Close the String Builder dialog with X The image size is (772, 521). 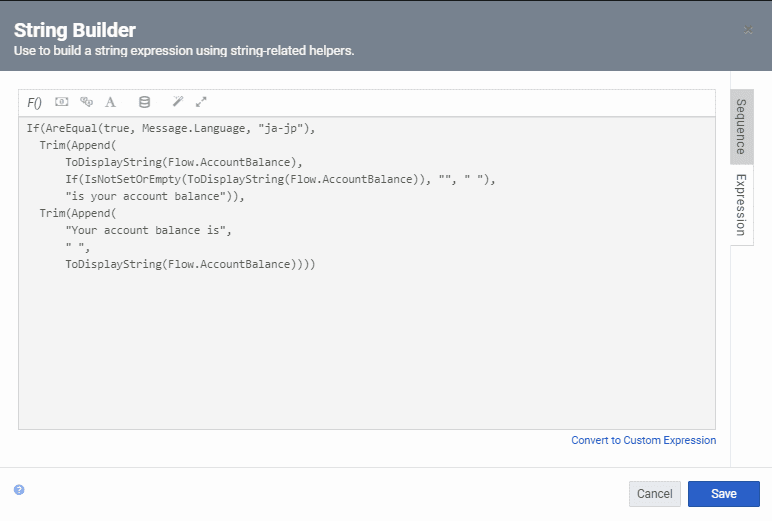coord(748,31)
